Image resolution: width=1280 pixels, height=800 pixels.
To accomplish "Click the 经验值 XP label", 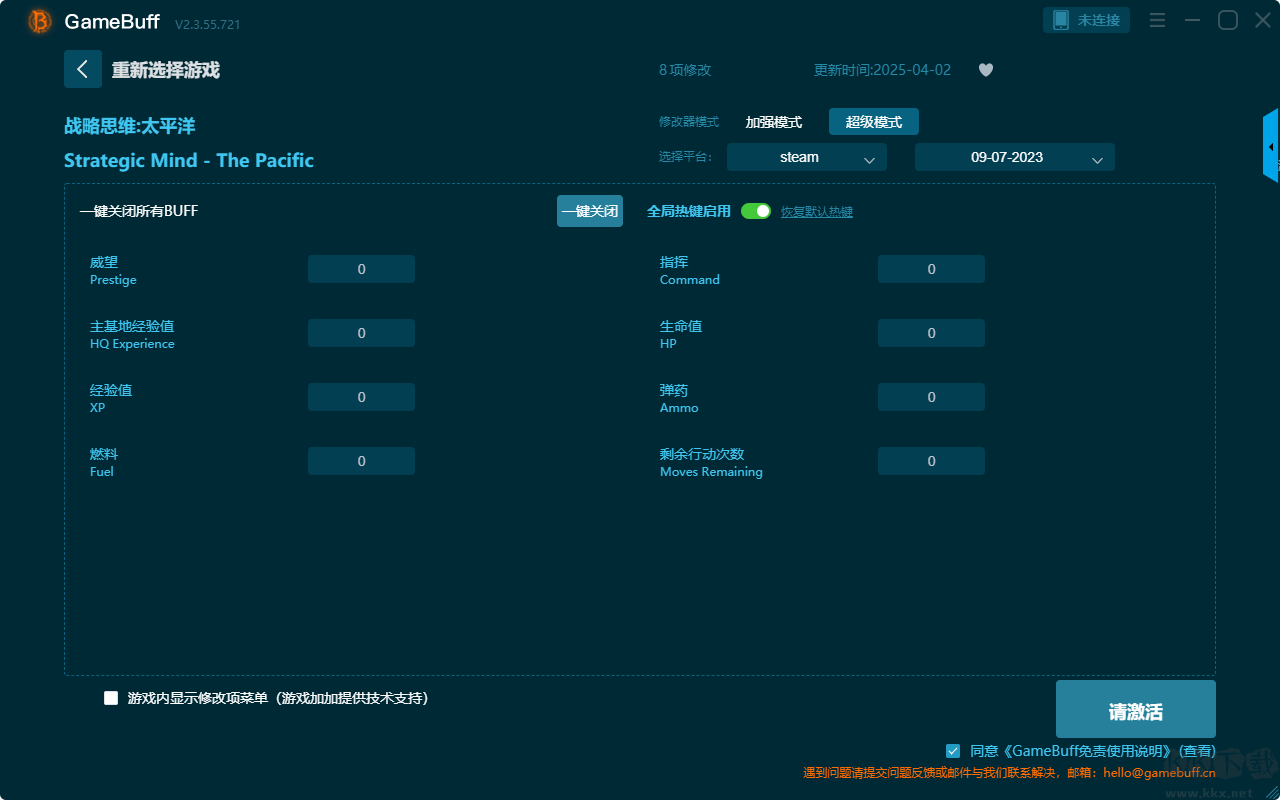I will click(111, 398).
